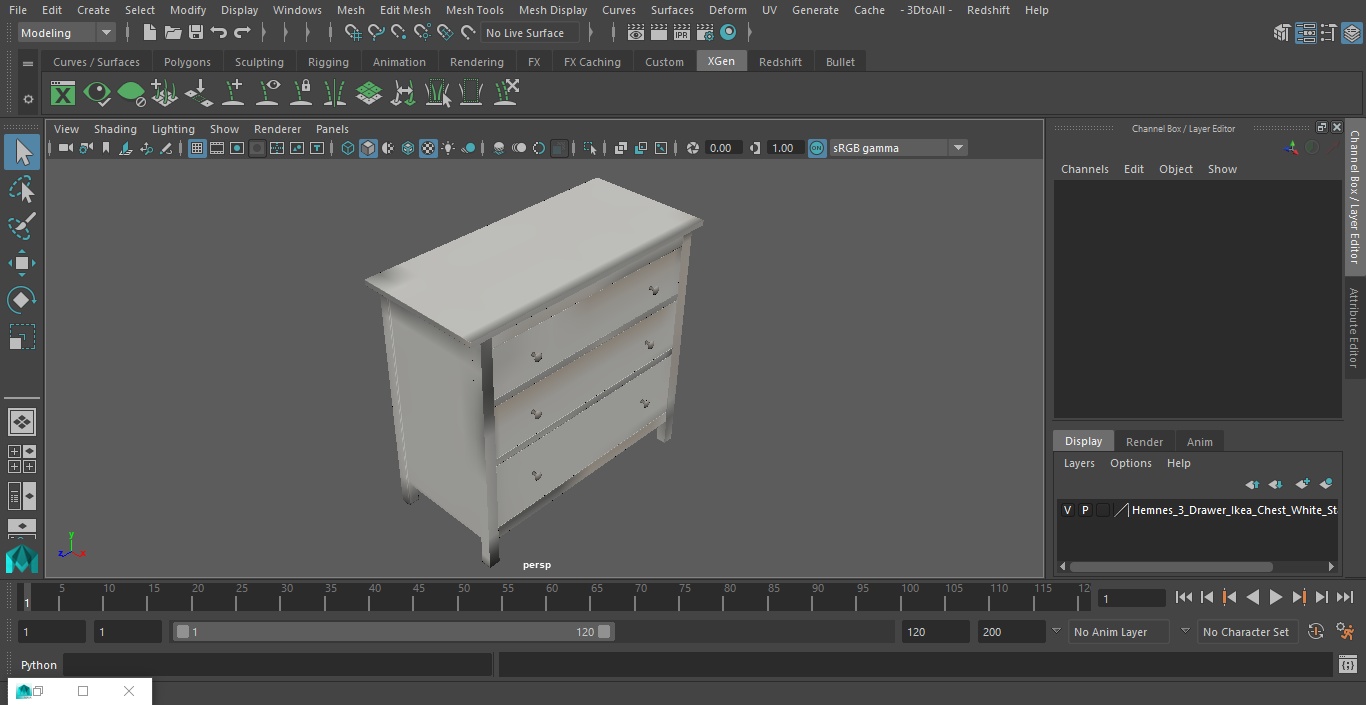Viewport: 1366px width, 705px height.
Task: Go to start of playback range
Action: tap(1183, 597)
